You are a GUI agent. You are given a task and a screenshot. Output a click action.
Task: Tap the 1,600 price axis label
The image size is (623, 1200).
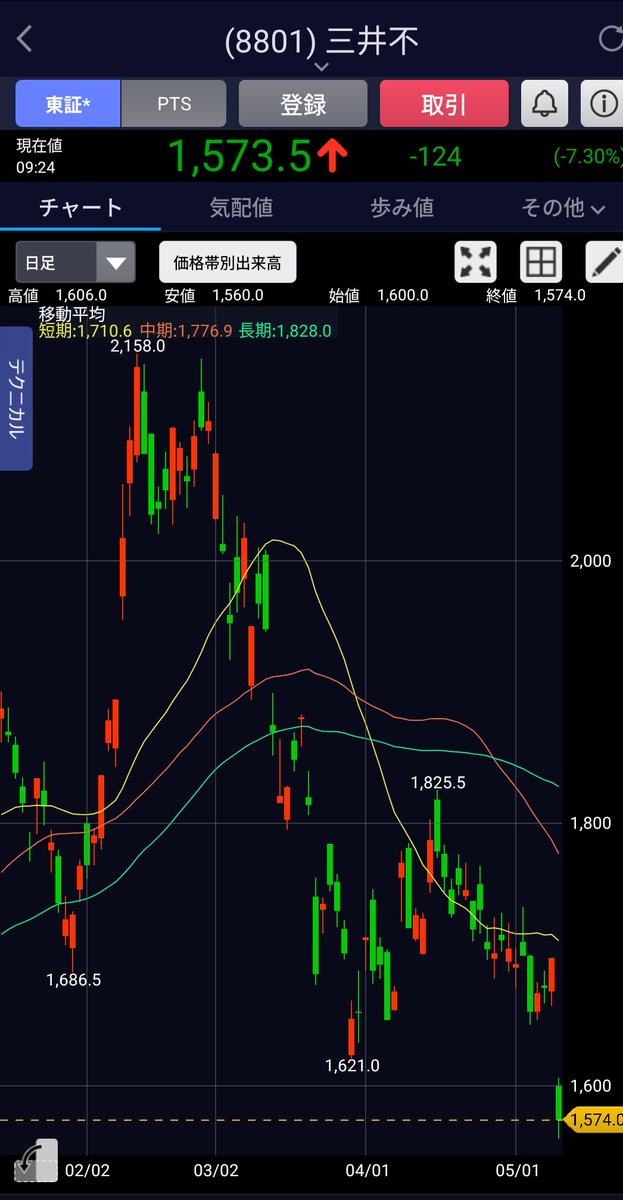590,1086
